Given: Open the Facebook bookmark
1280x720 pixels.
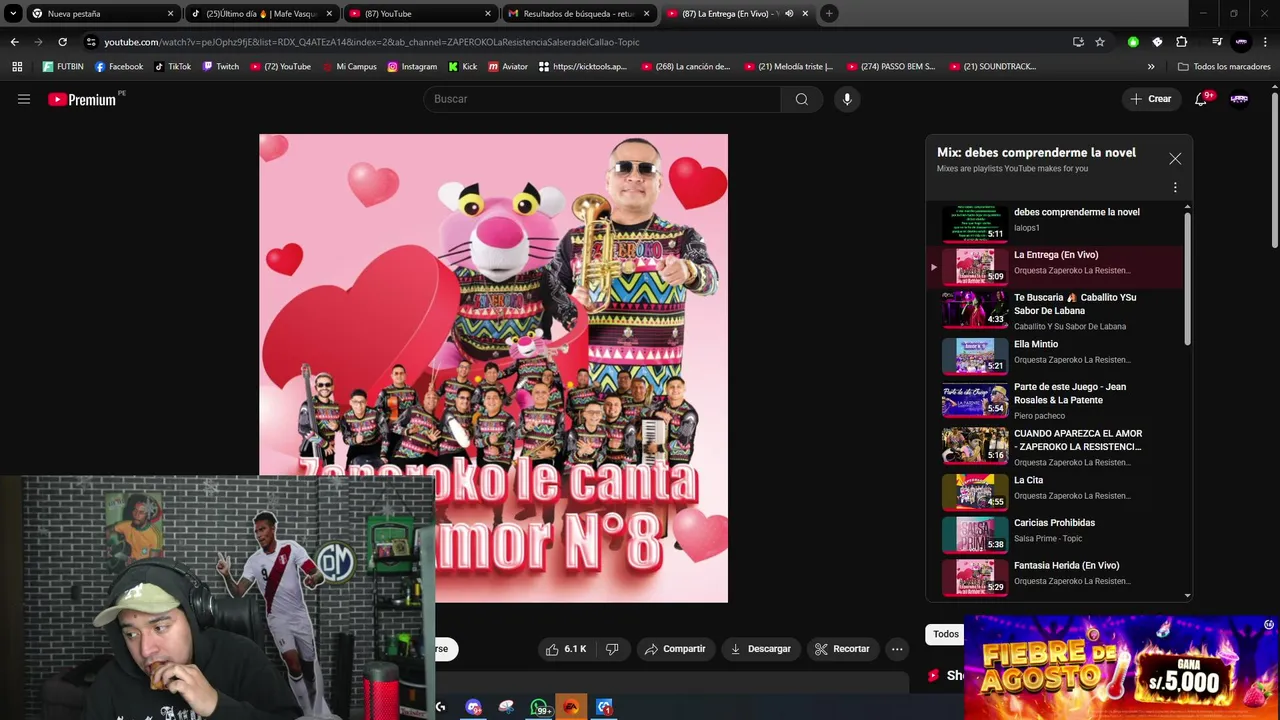Looking at the screenshot, I should click(119, 67).
